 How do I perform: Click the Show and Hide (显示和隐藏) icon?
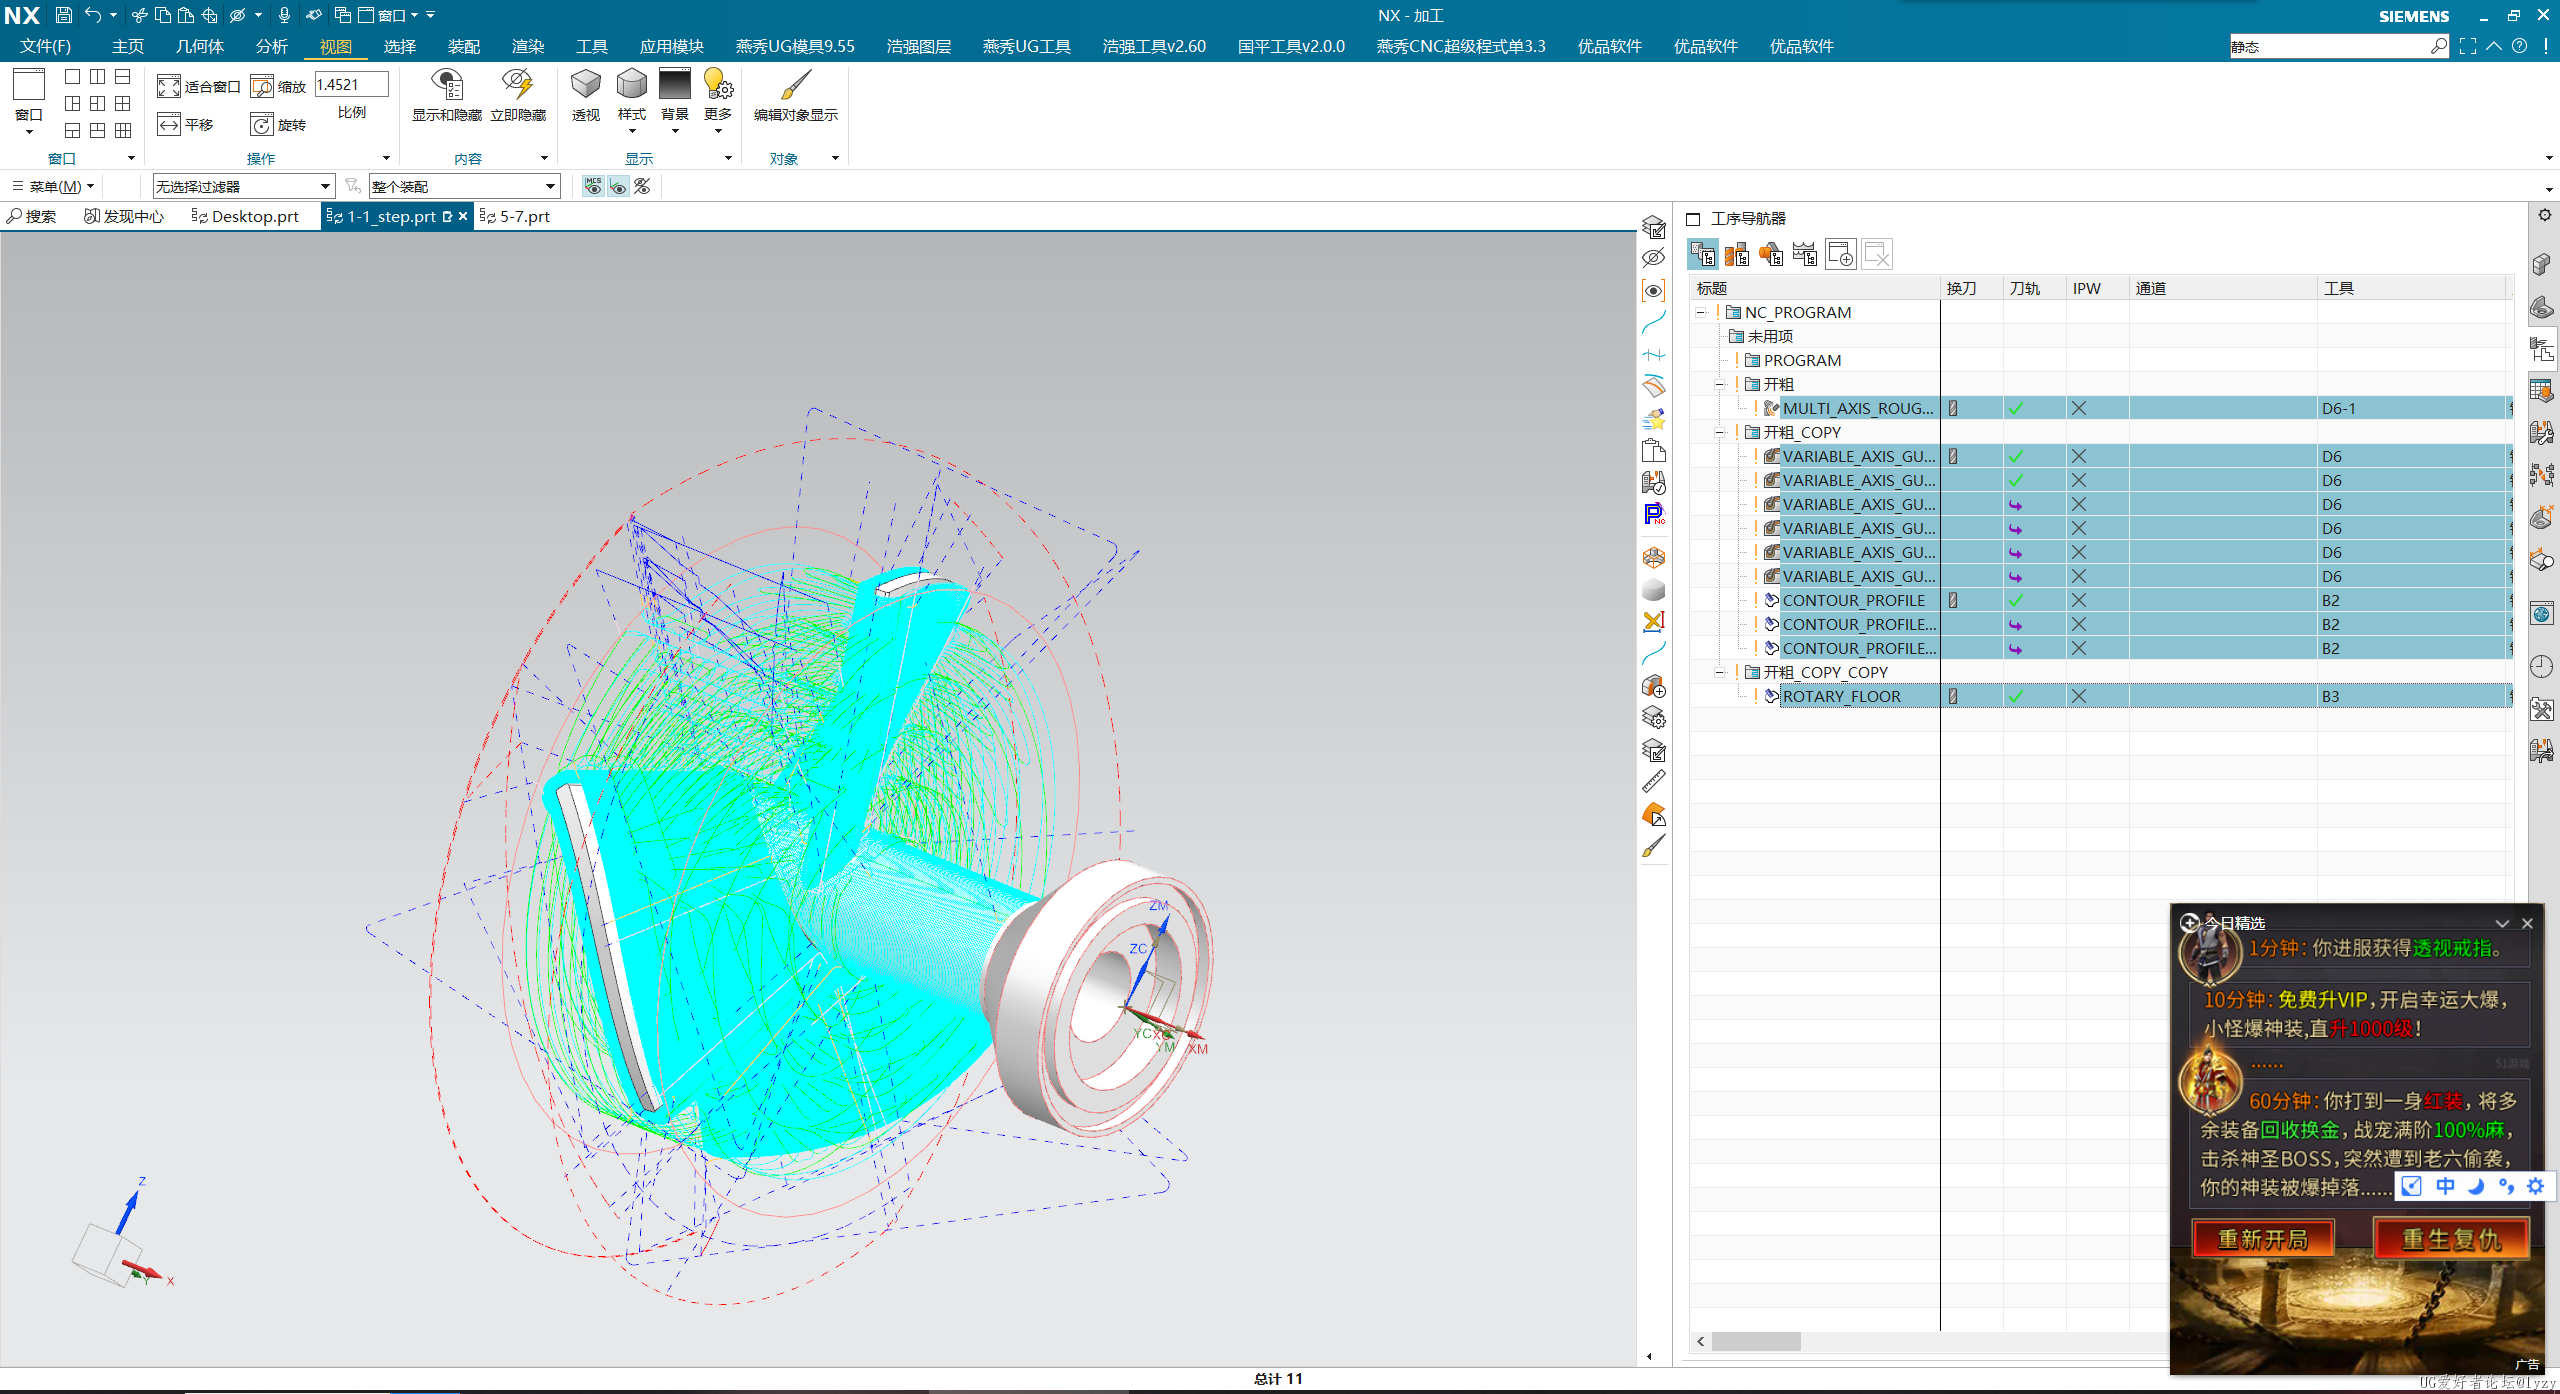pos(447,95)
